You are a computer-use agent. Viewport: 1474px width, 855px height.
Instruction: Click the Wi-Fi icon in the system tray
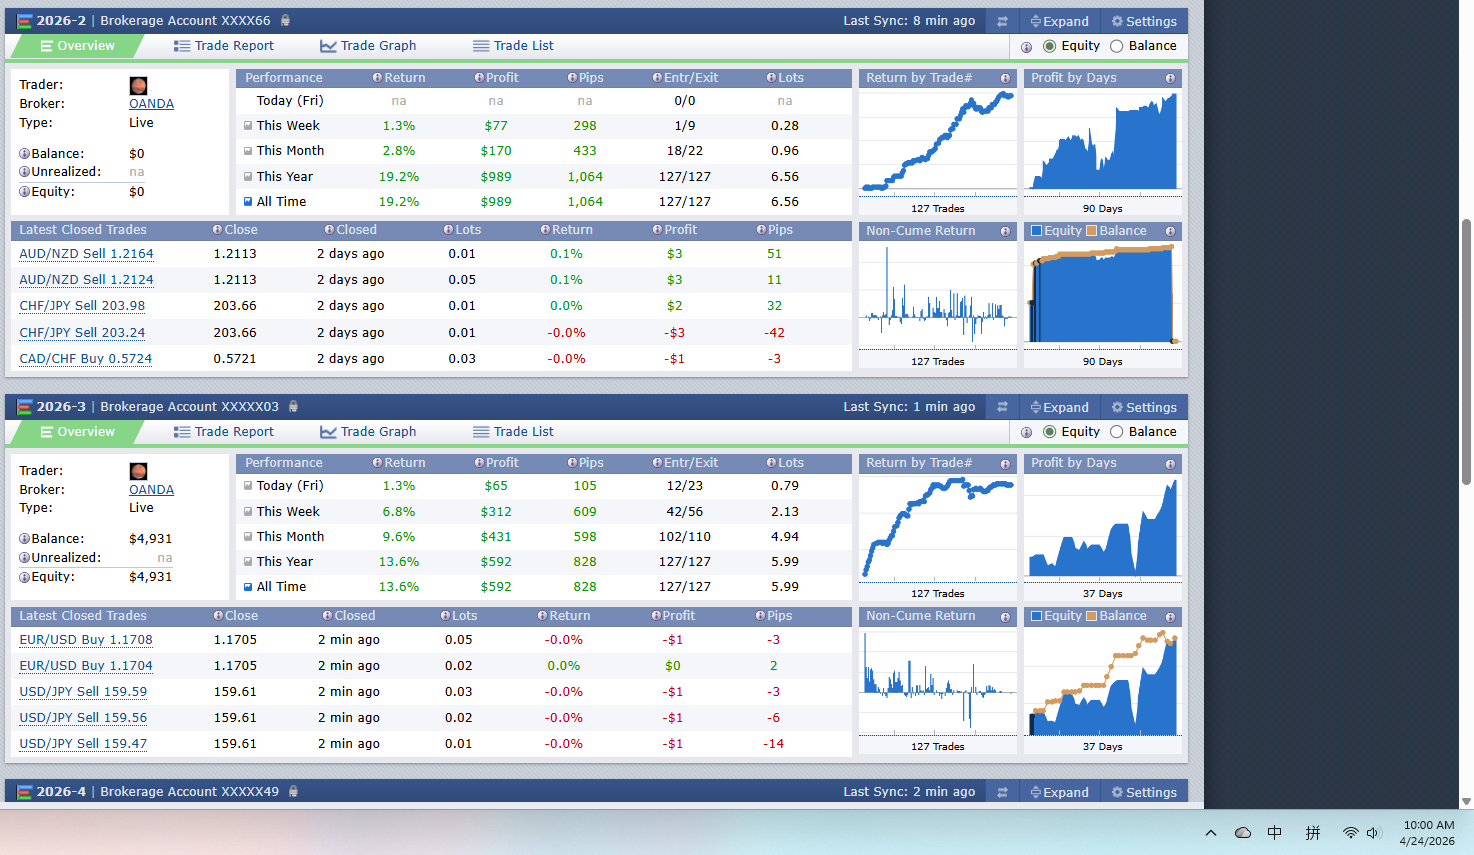pos(1350,833)
